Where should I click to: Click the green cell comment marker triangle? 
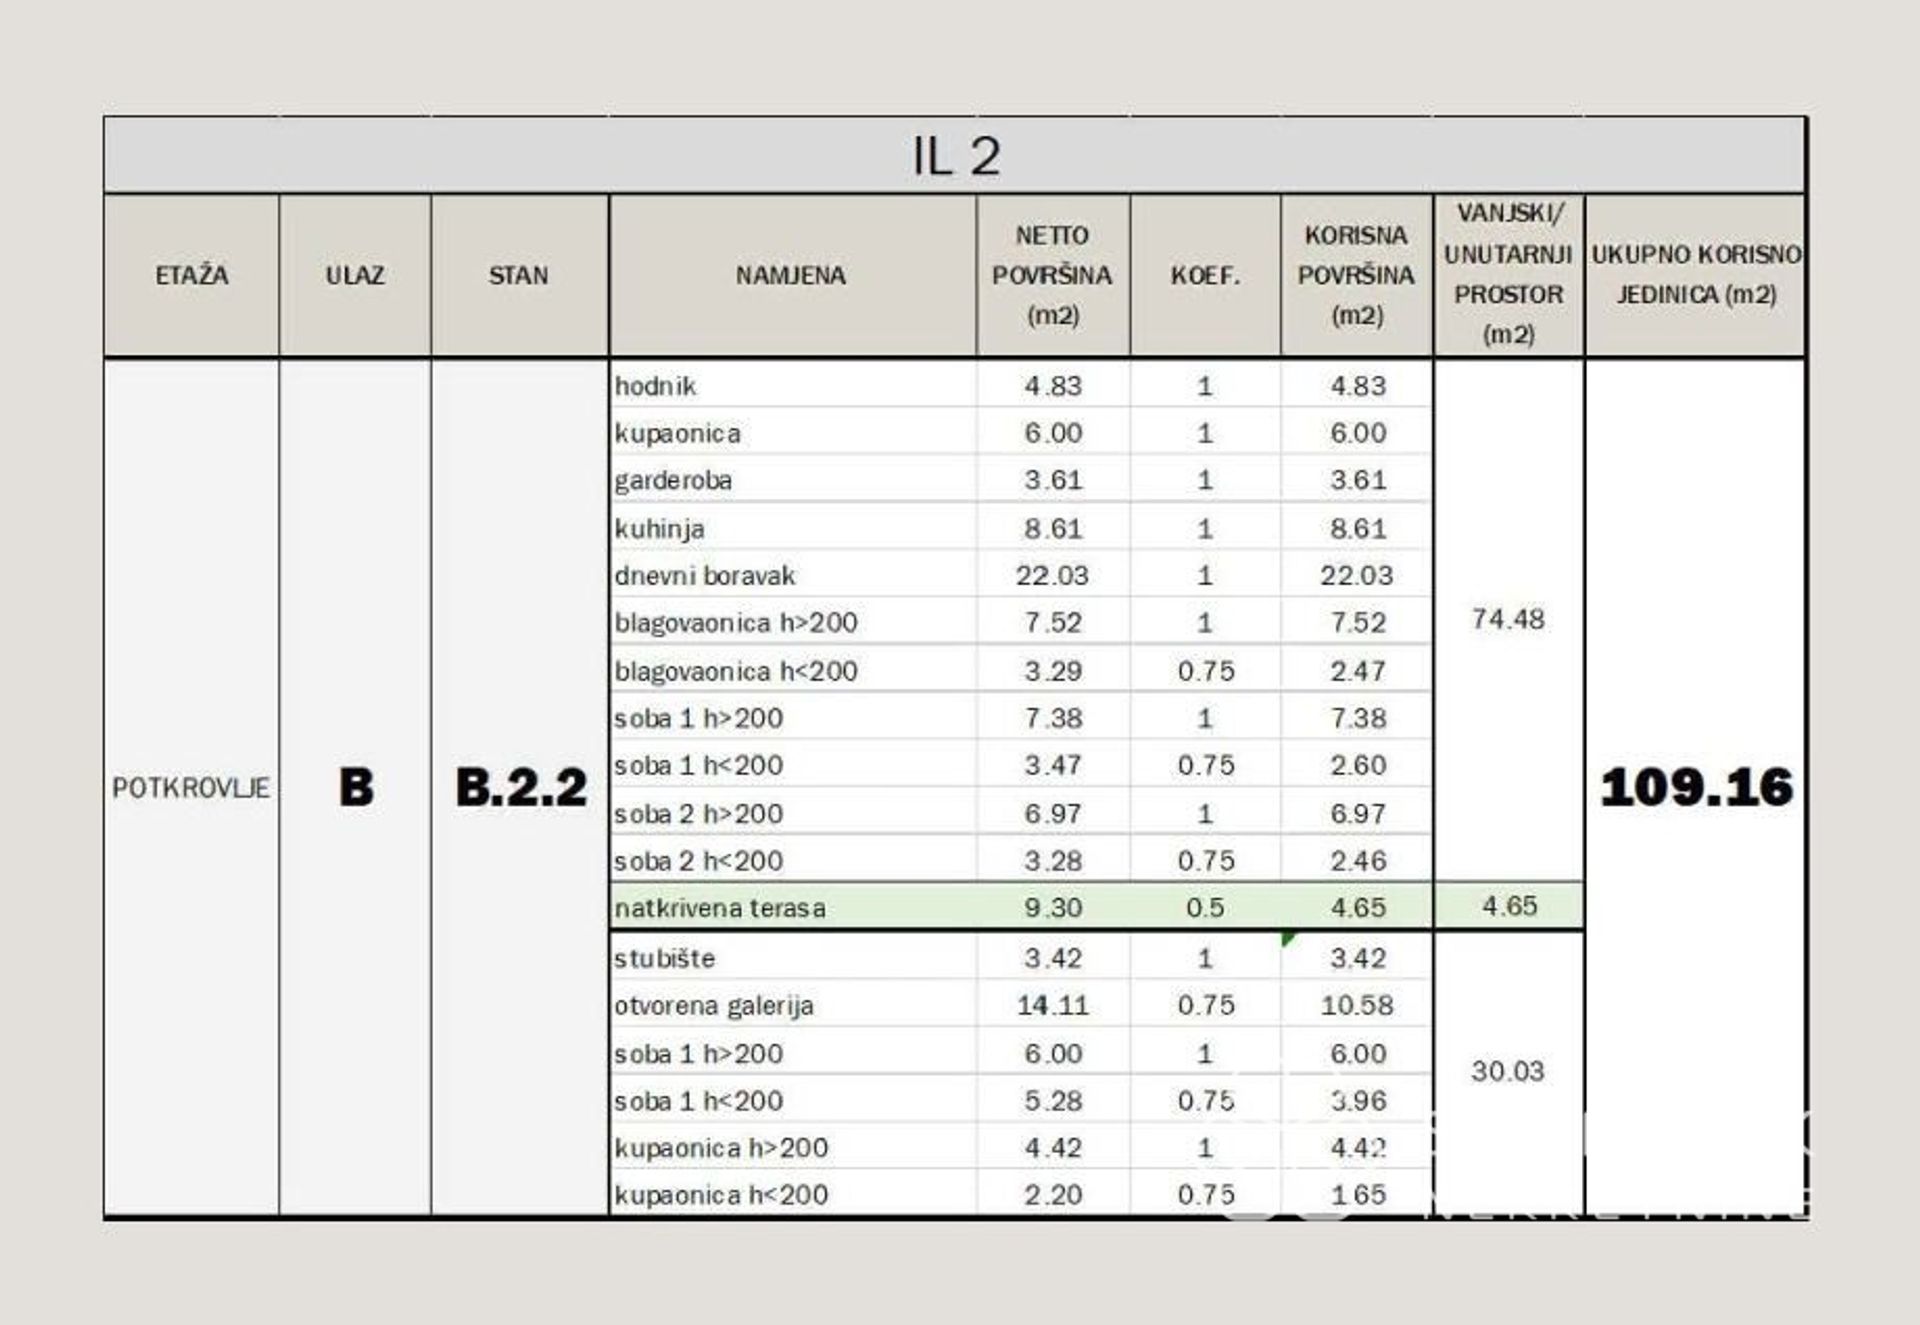[x=1288, y=938]
